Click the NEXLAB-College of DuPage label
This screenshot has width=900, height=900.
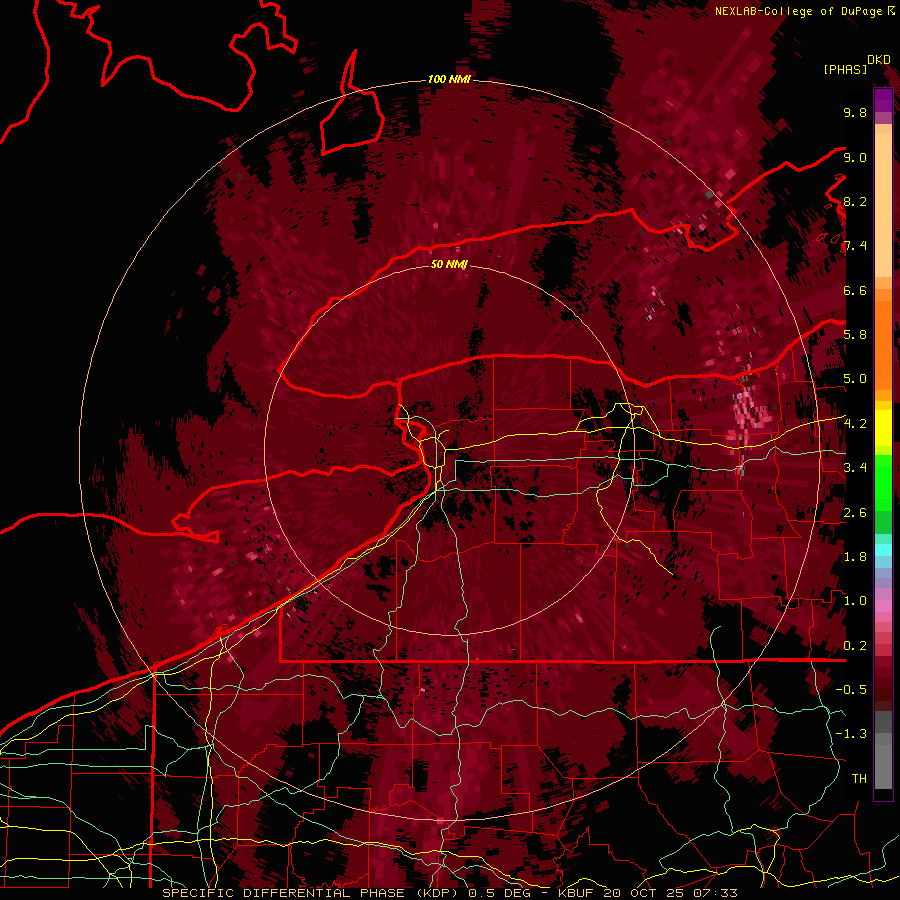click(800, 11)
